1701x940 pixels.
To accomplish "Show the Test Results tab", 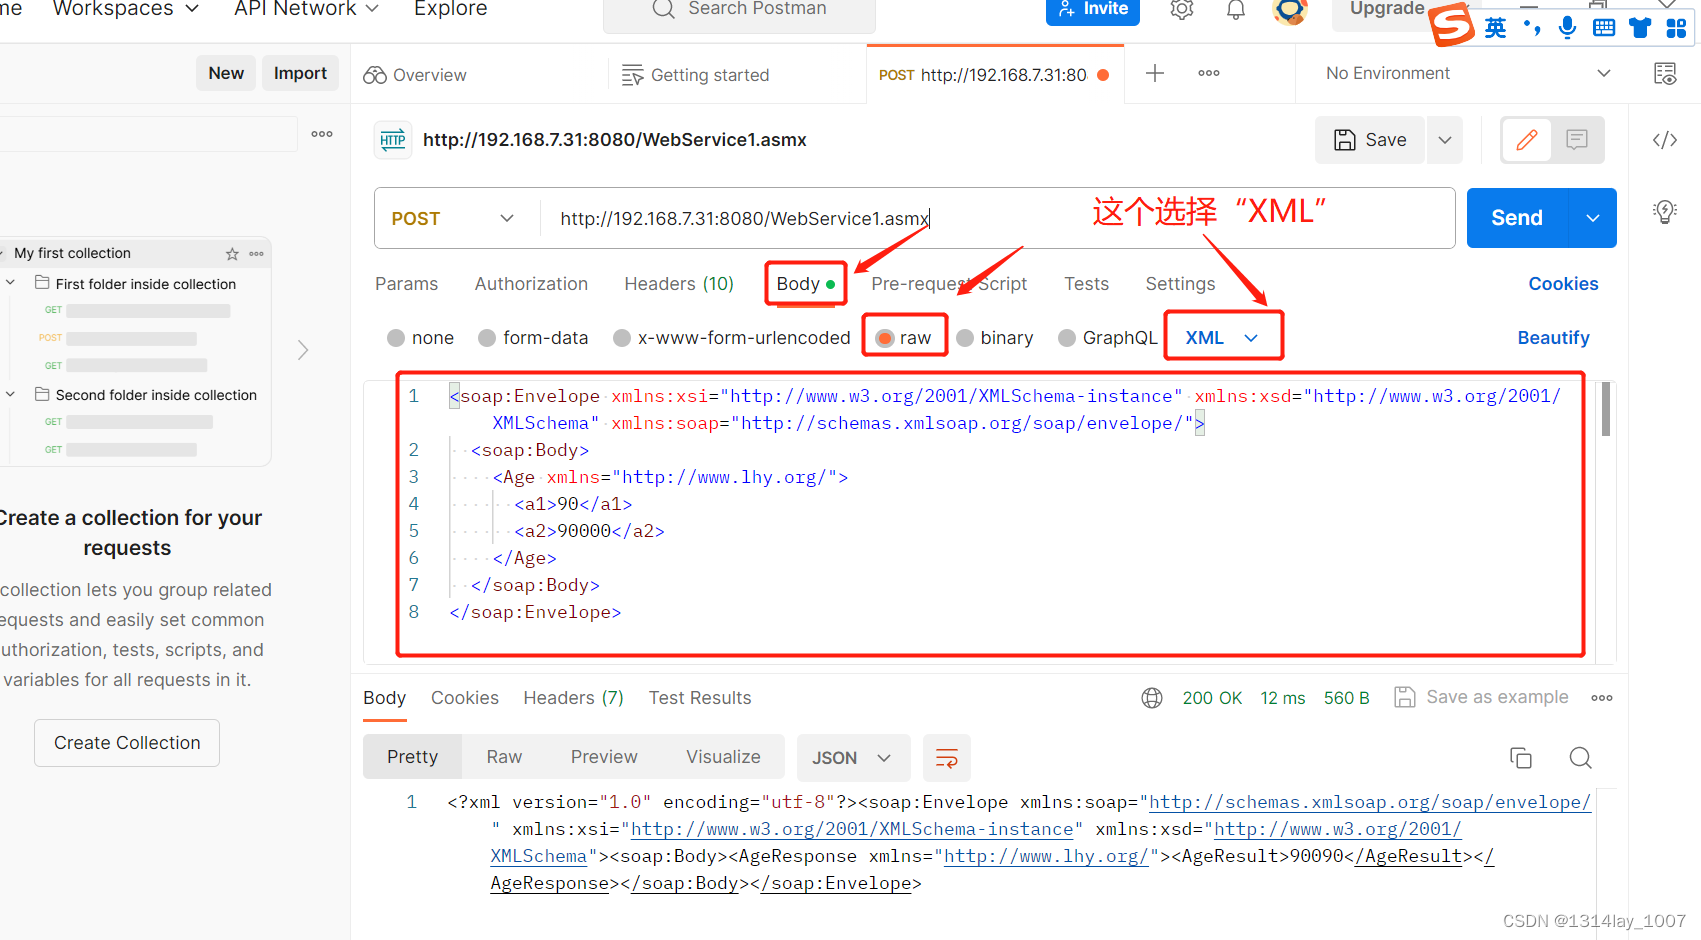I will [x=700, y=698].
